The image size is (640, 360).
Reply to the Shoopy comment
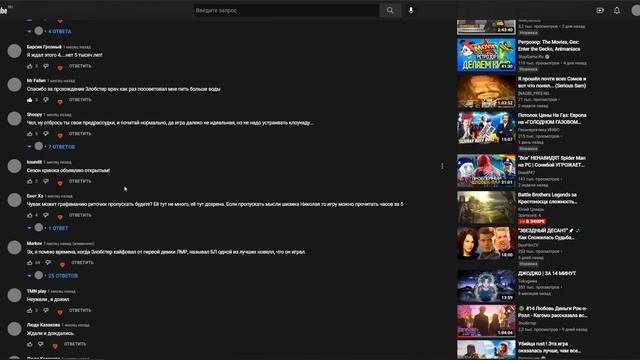click(x=80, y=133)
